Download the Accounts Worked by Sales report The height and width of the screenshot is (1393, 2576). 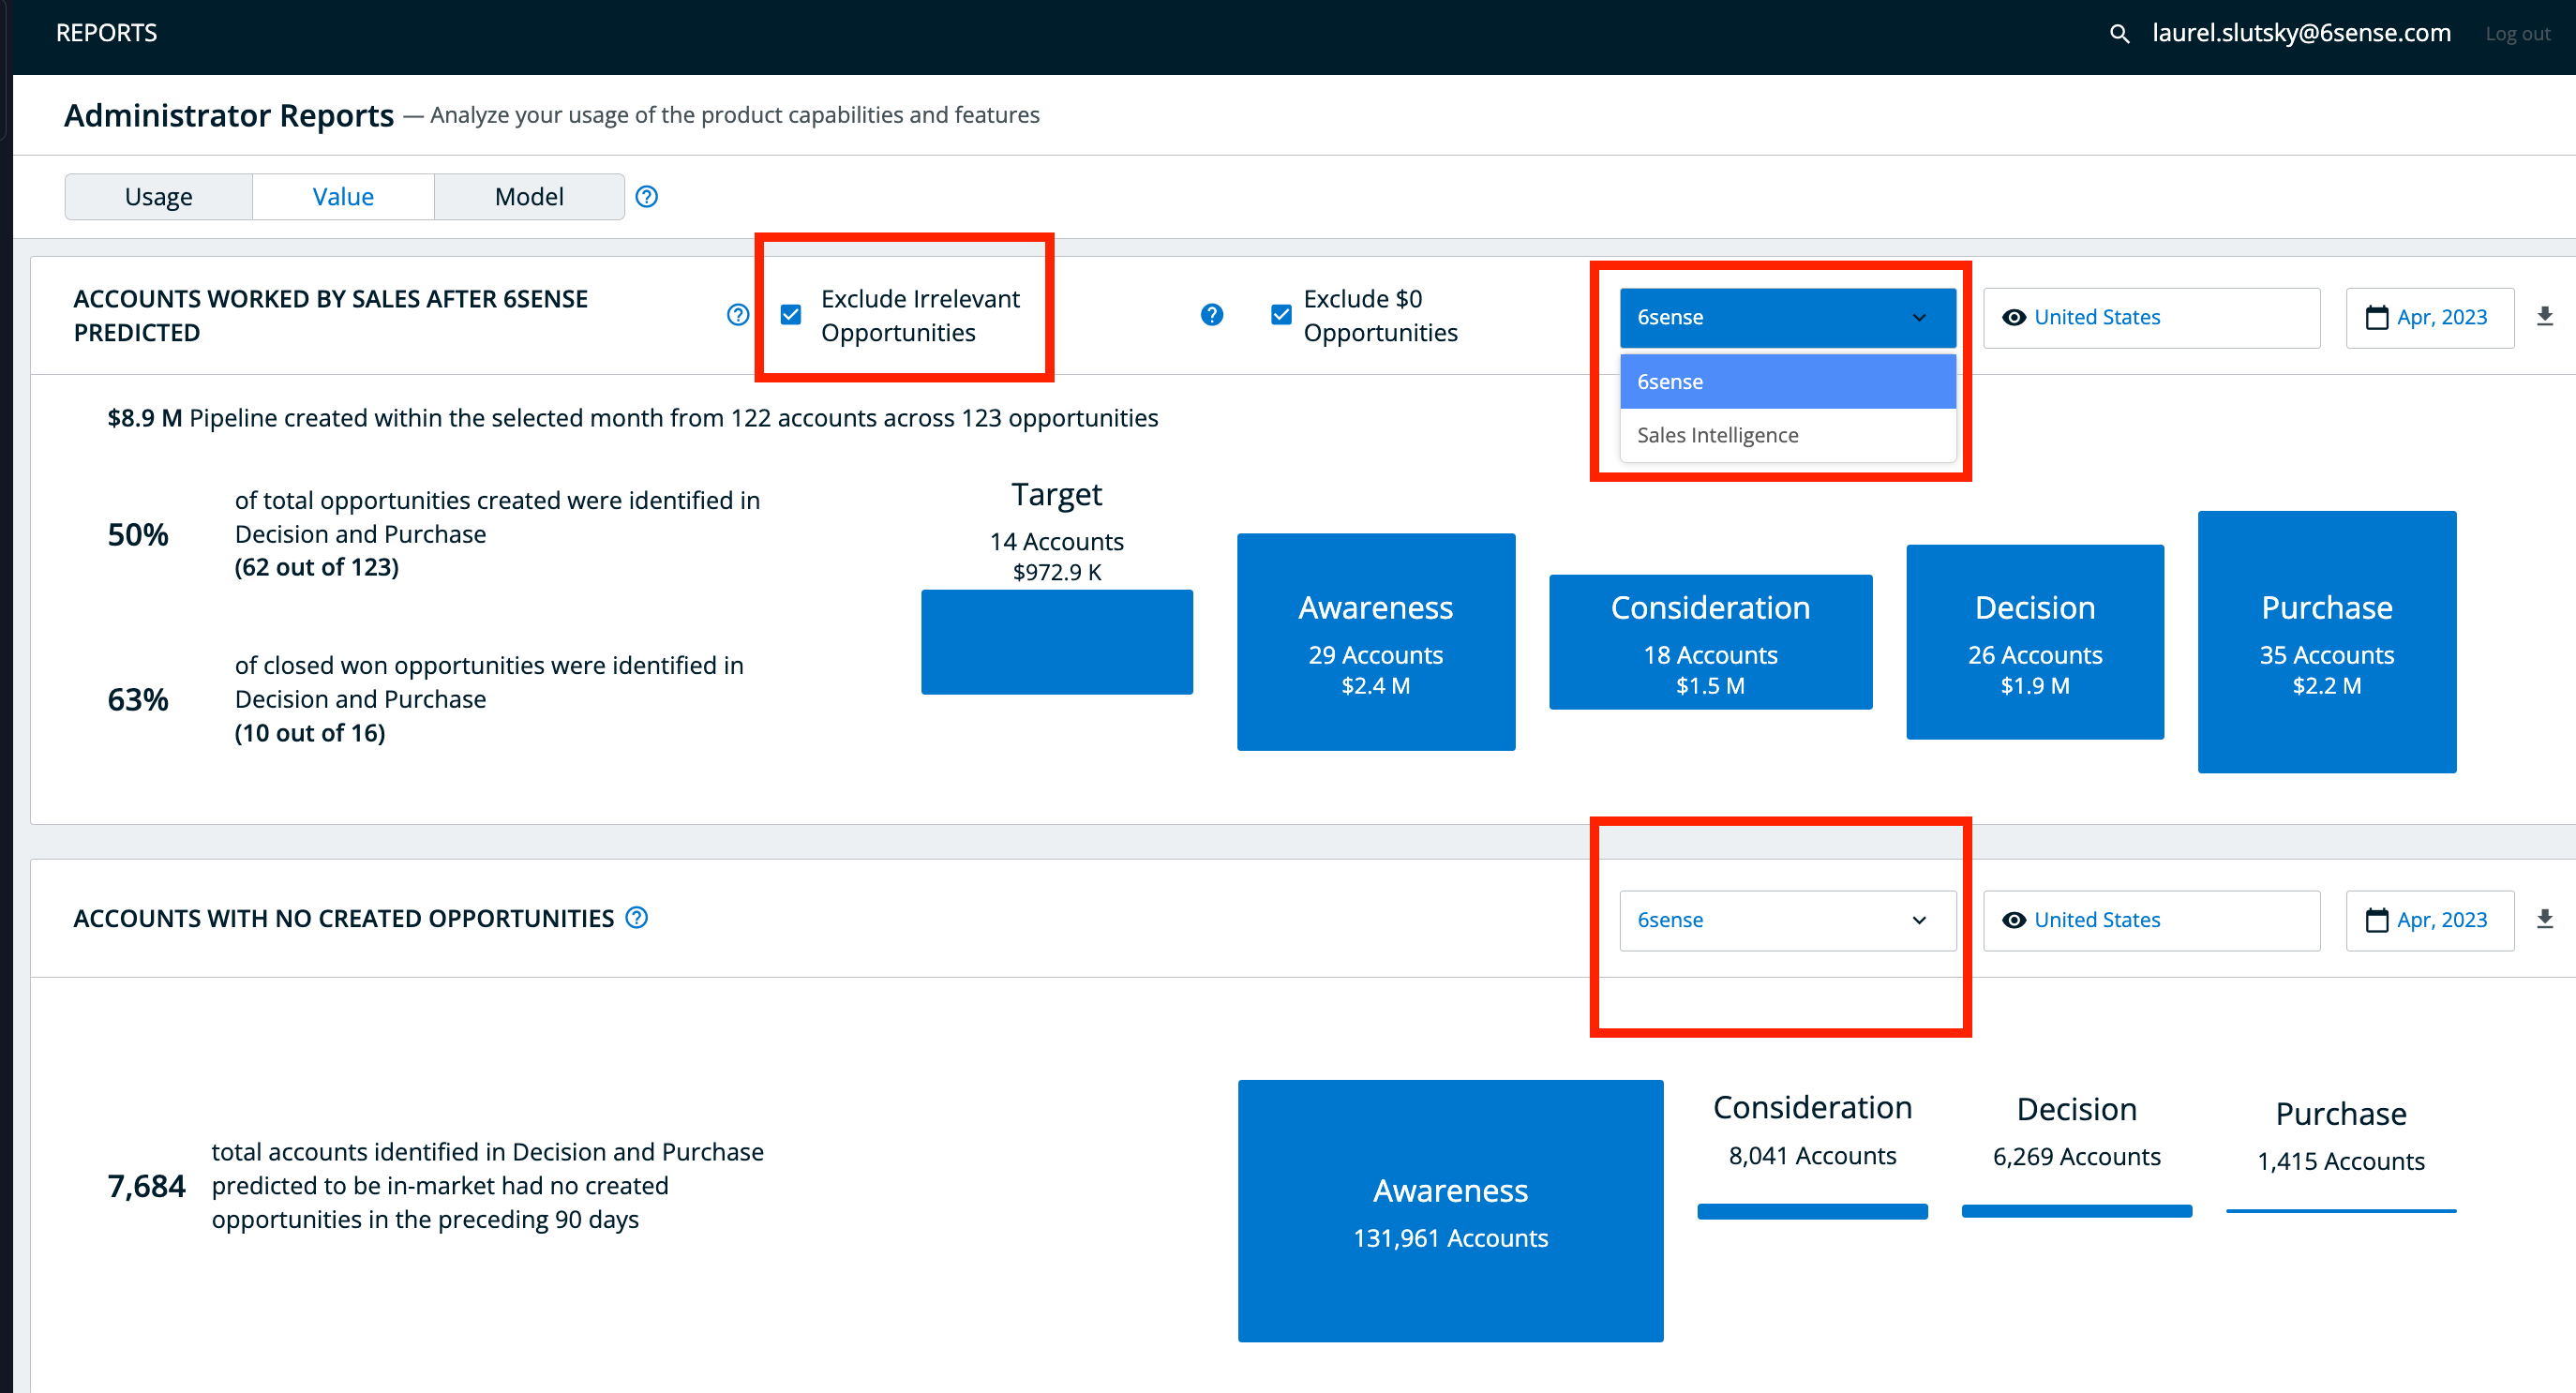click(2545, 317)
